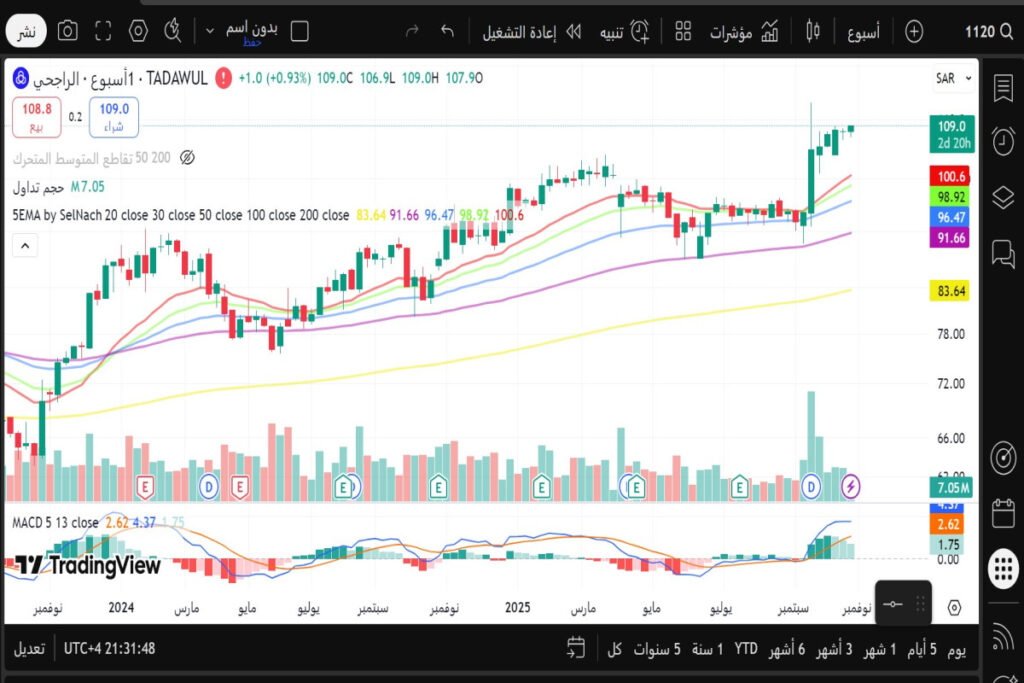Click the نشر publish button
This screenshot has width=1024, height=683.
coord(27,32)
